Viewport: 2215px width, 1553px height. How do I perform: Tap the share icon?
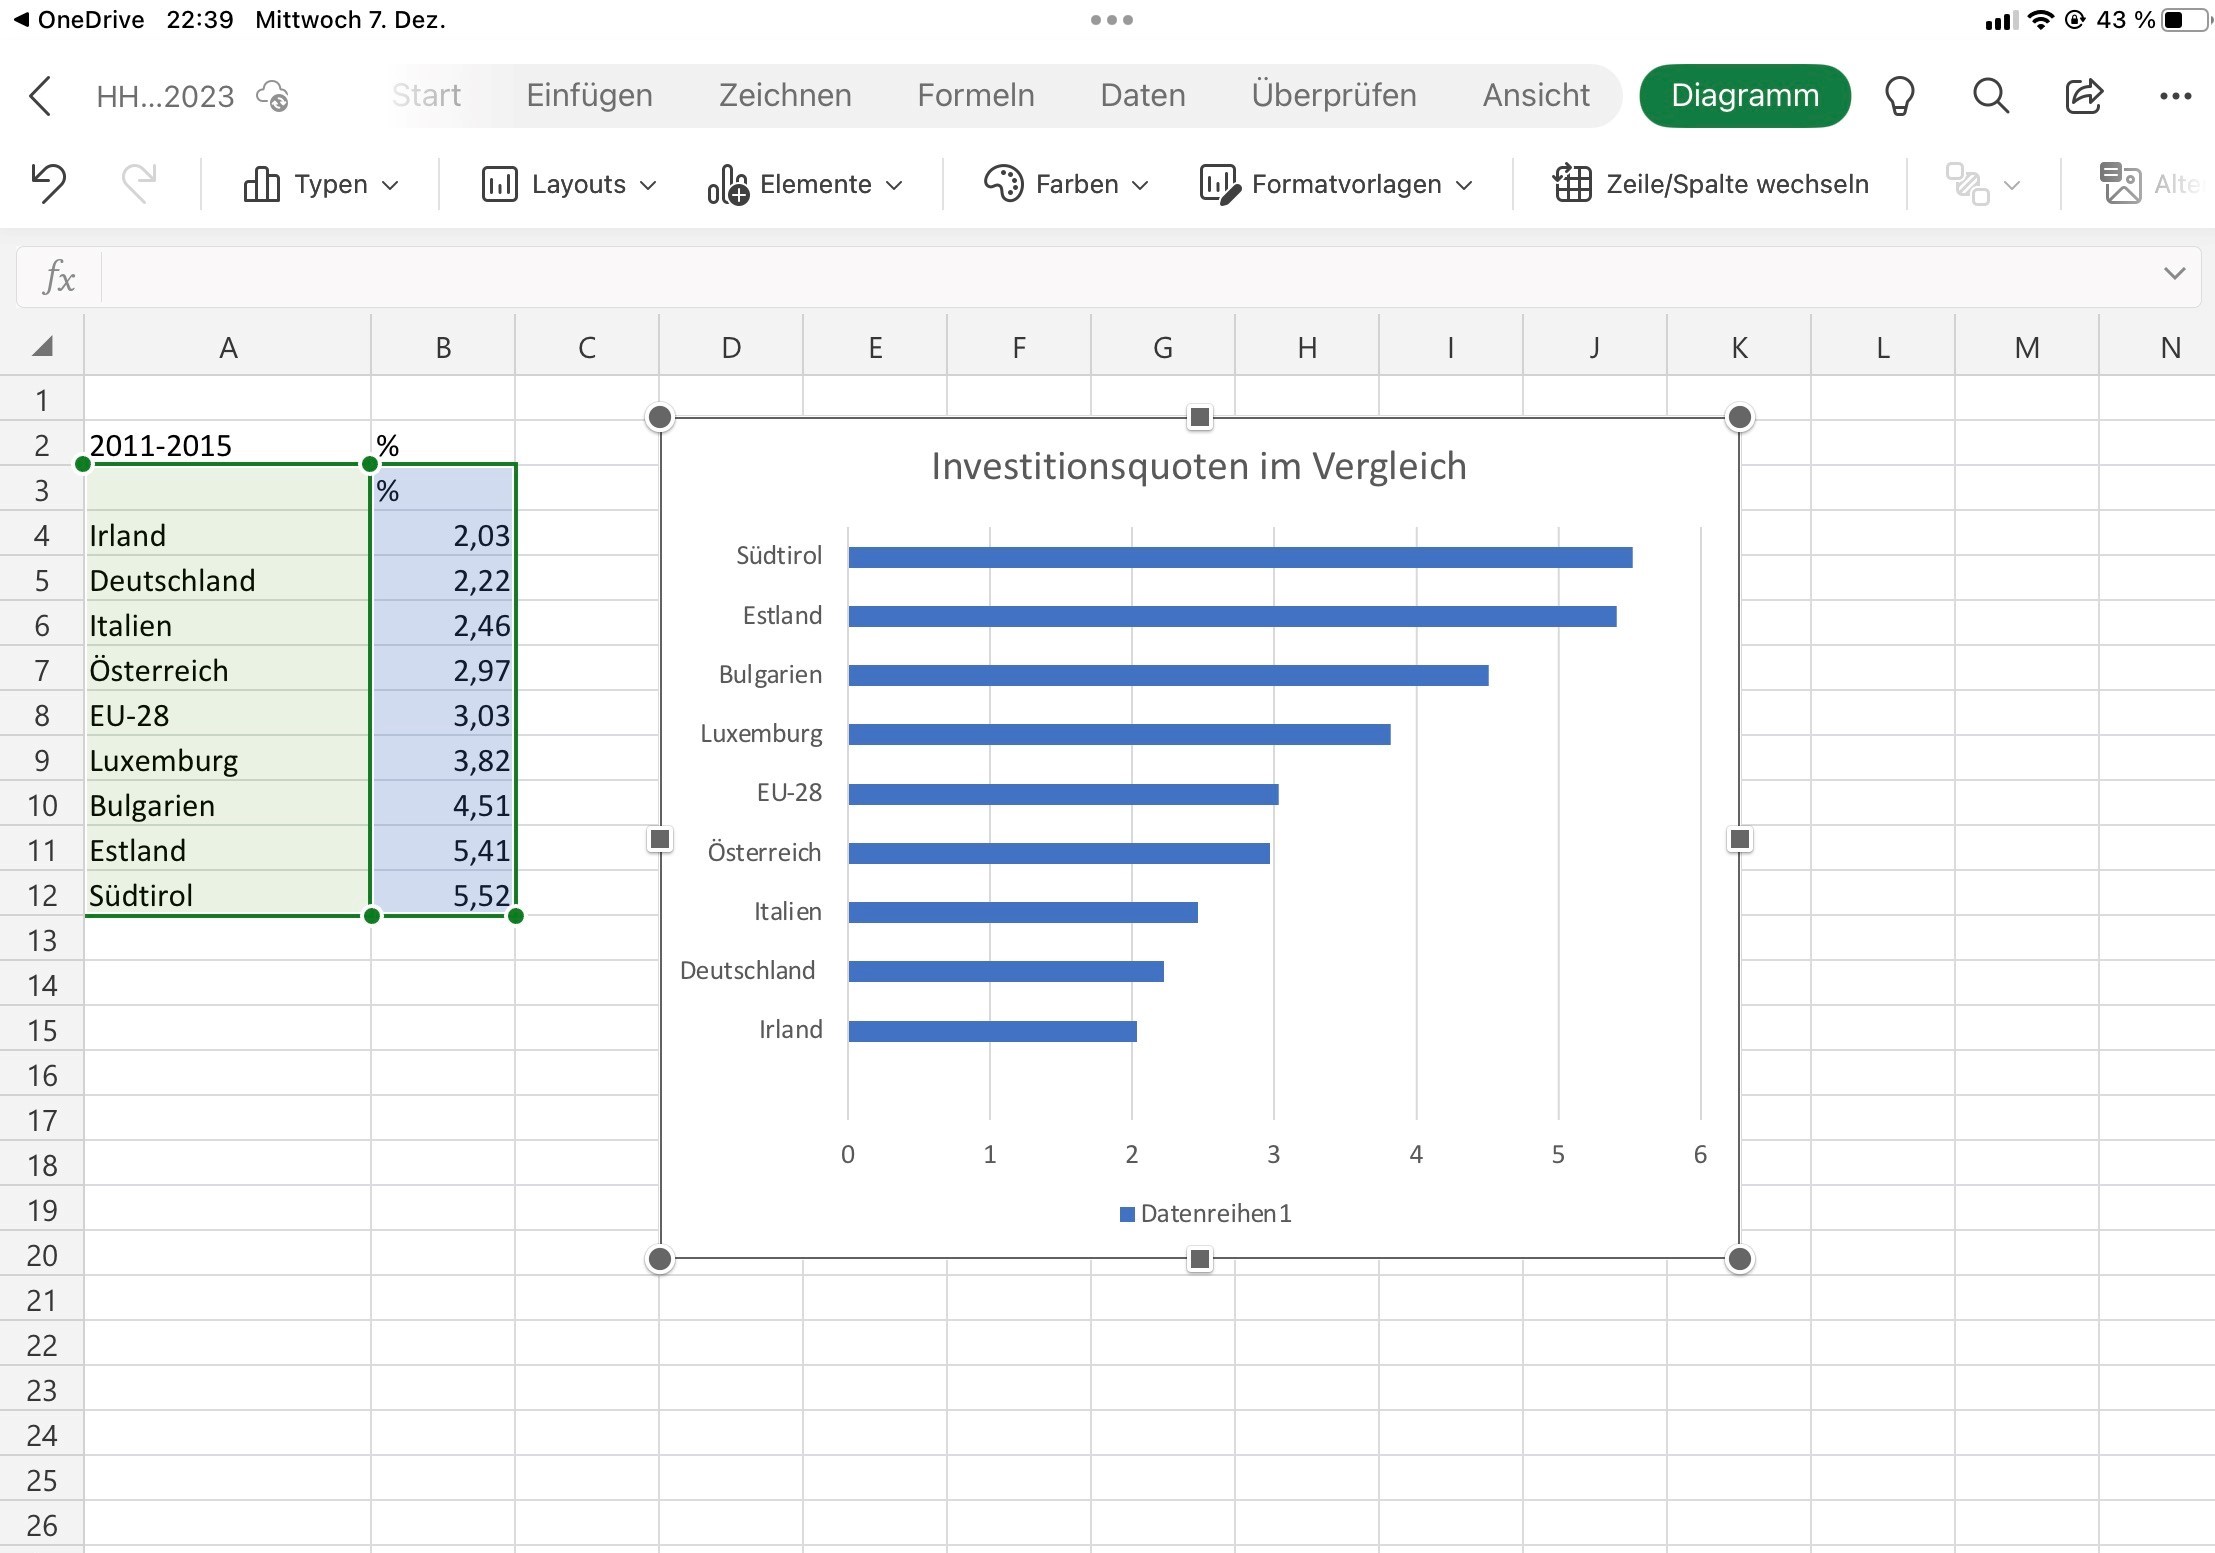tap(2084, 96)
